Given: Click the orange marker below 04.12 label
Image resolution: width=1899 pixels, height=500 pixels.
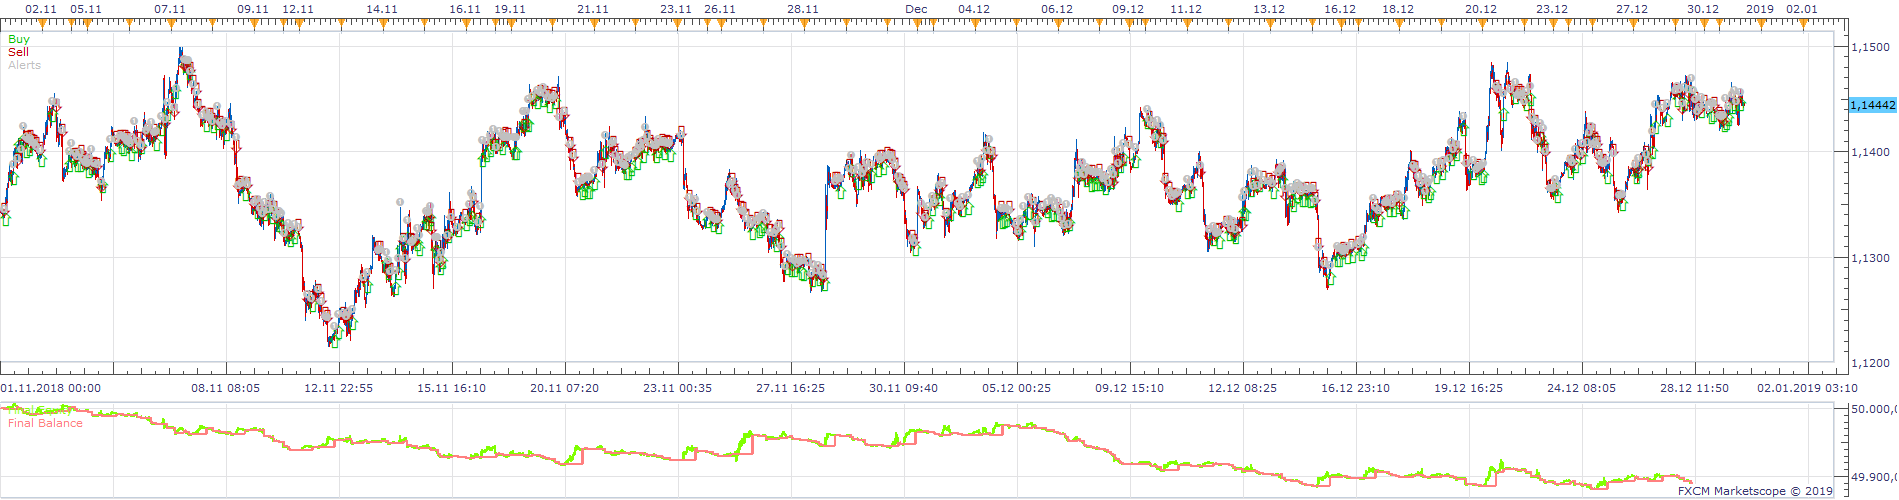Looking at the screenshot, I should tap(974, 24).
